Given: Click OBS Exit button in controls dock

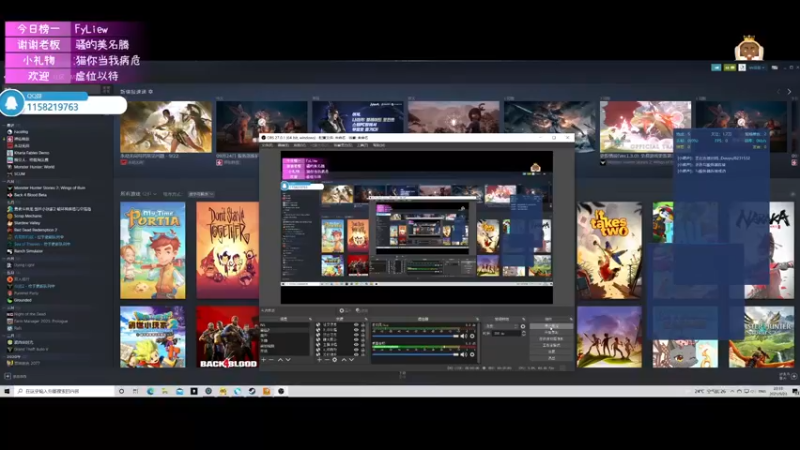Looking at the screenshot, I should click(551, 358).
